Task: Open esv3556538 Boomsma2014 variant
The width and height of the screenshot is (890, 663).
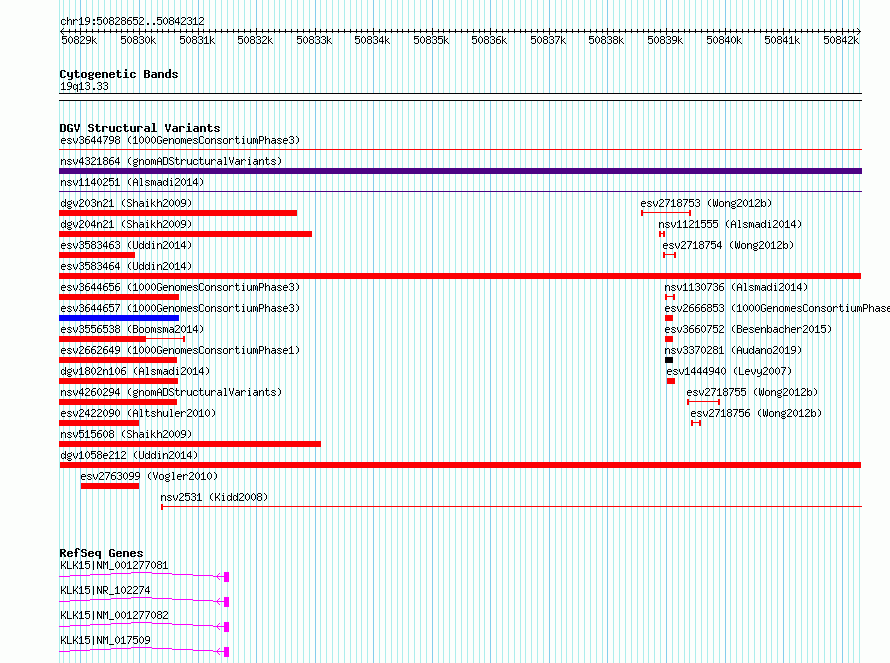Action: [x=132, y=329]
